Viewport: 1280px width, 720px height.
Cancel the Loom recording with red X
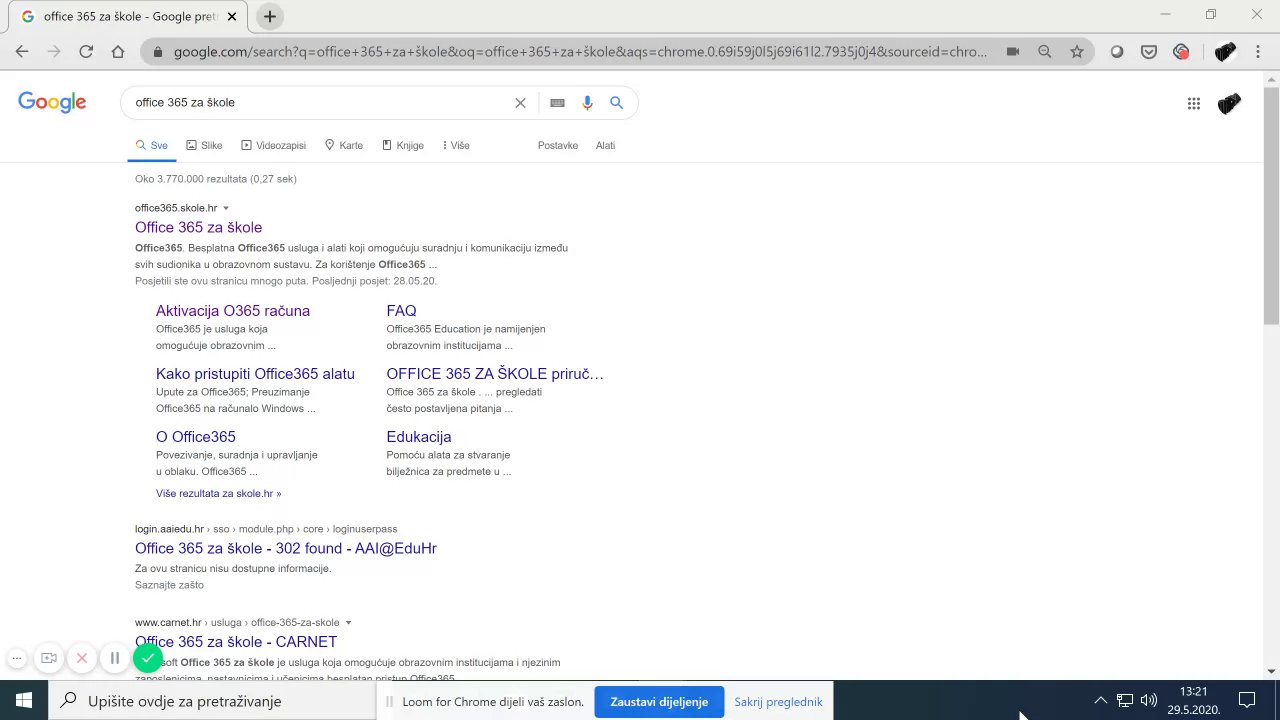click(82, 658)
